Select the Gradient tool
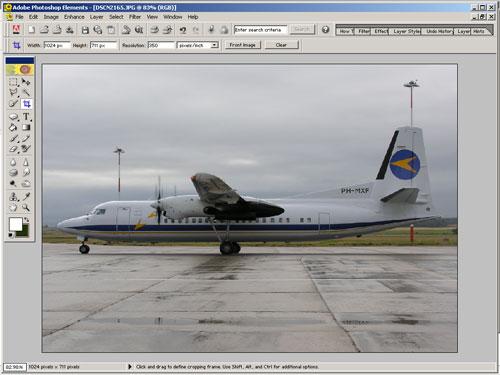This screenshot has width=500, height=375. tap(26, 127)
